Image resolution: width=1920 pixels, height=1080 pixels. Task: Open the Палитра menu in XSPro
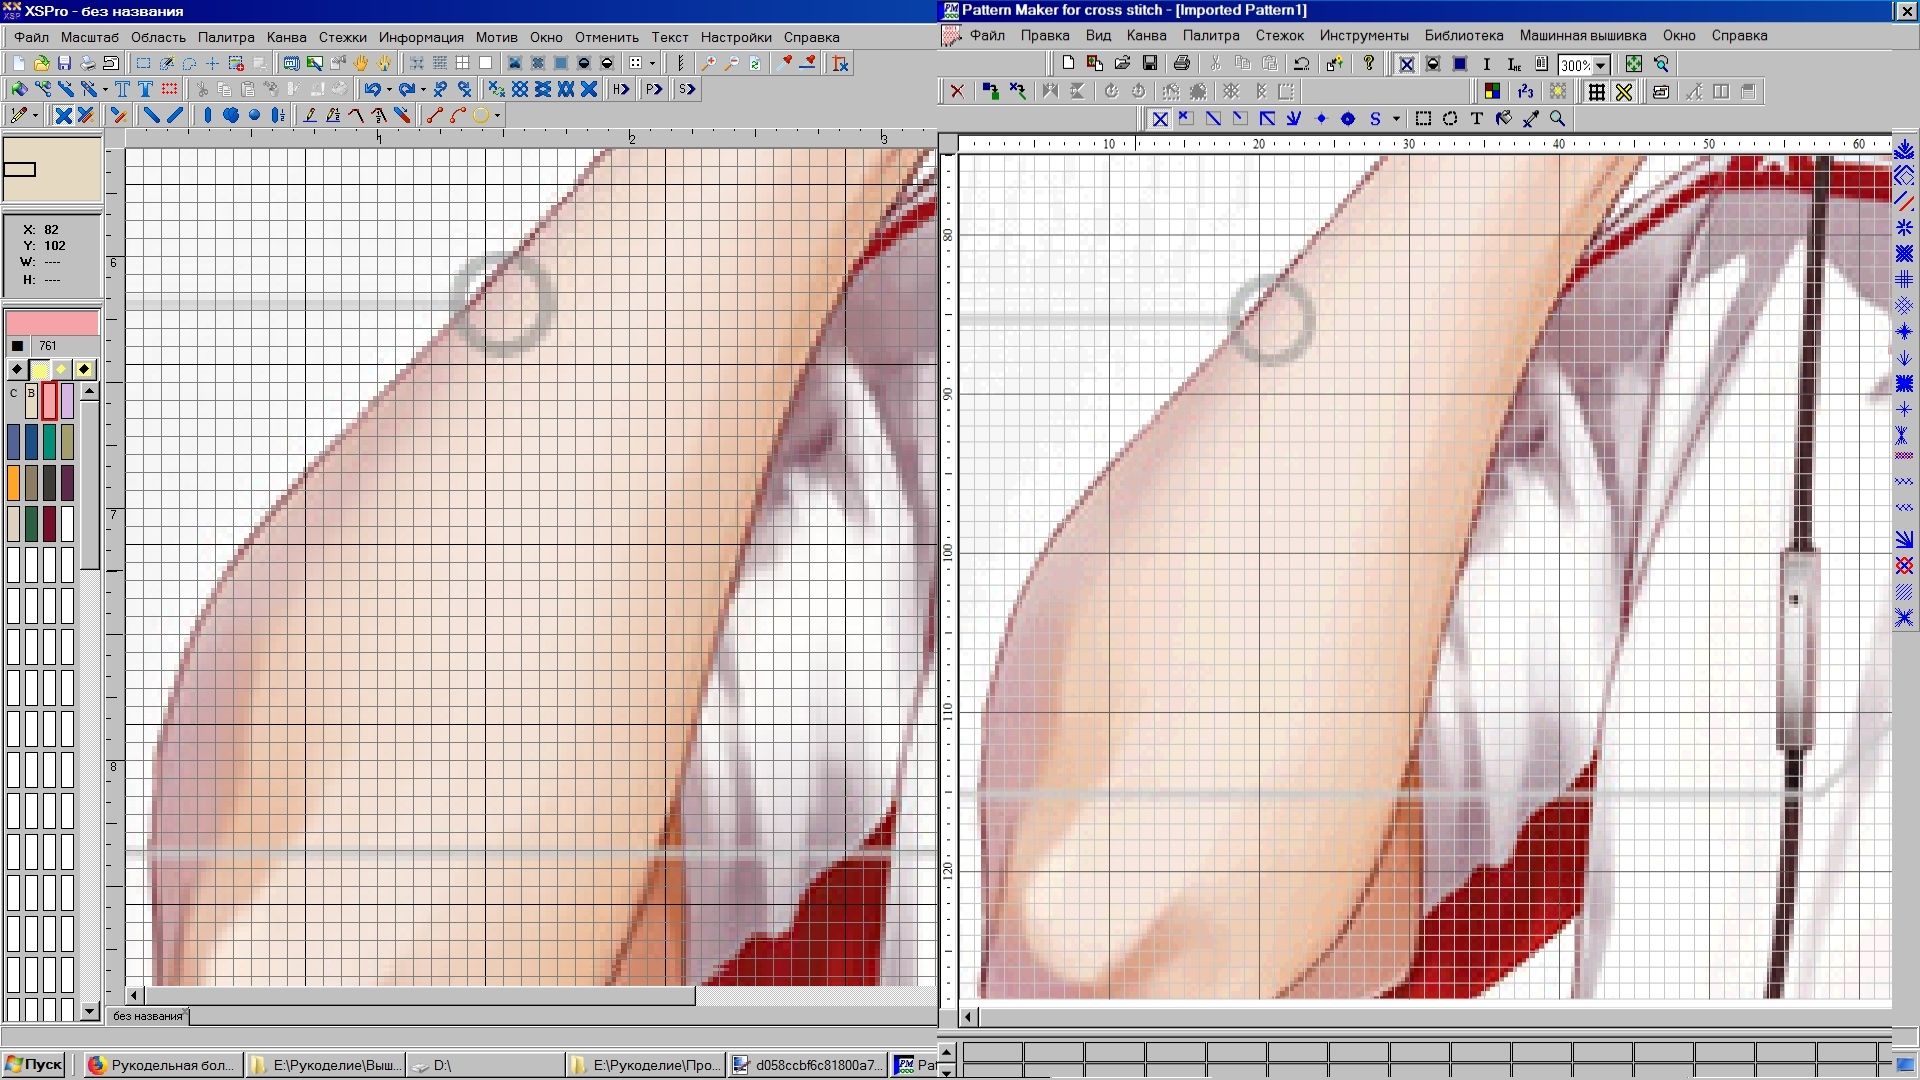coord(226,37)
